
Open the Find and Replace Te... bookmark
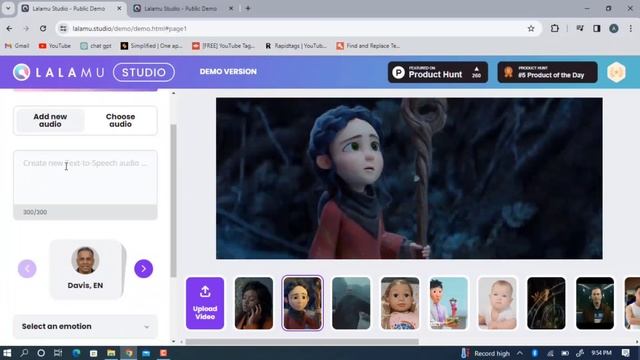(x=368, y=46)
